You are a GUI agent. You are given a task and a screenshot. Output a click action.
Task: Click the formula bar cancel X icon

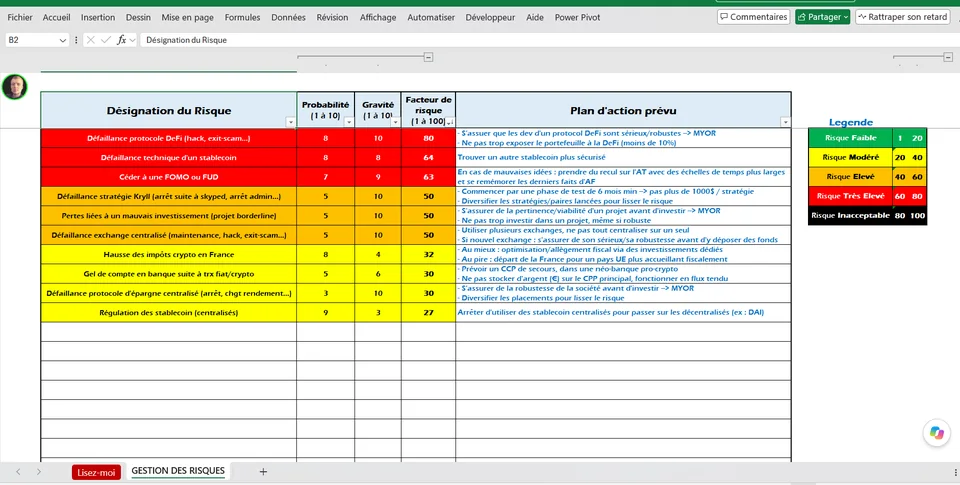click(x=91, y=40)
